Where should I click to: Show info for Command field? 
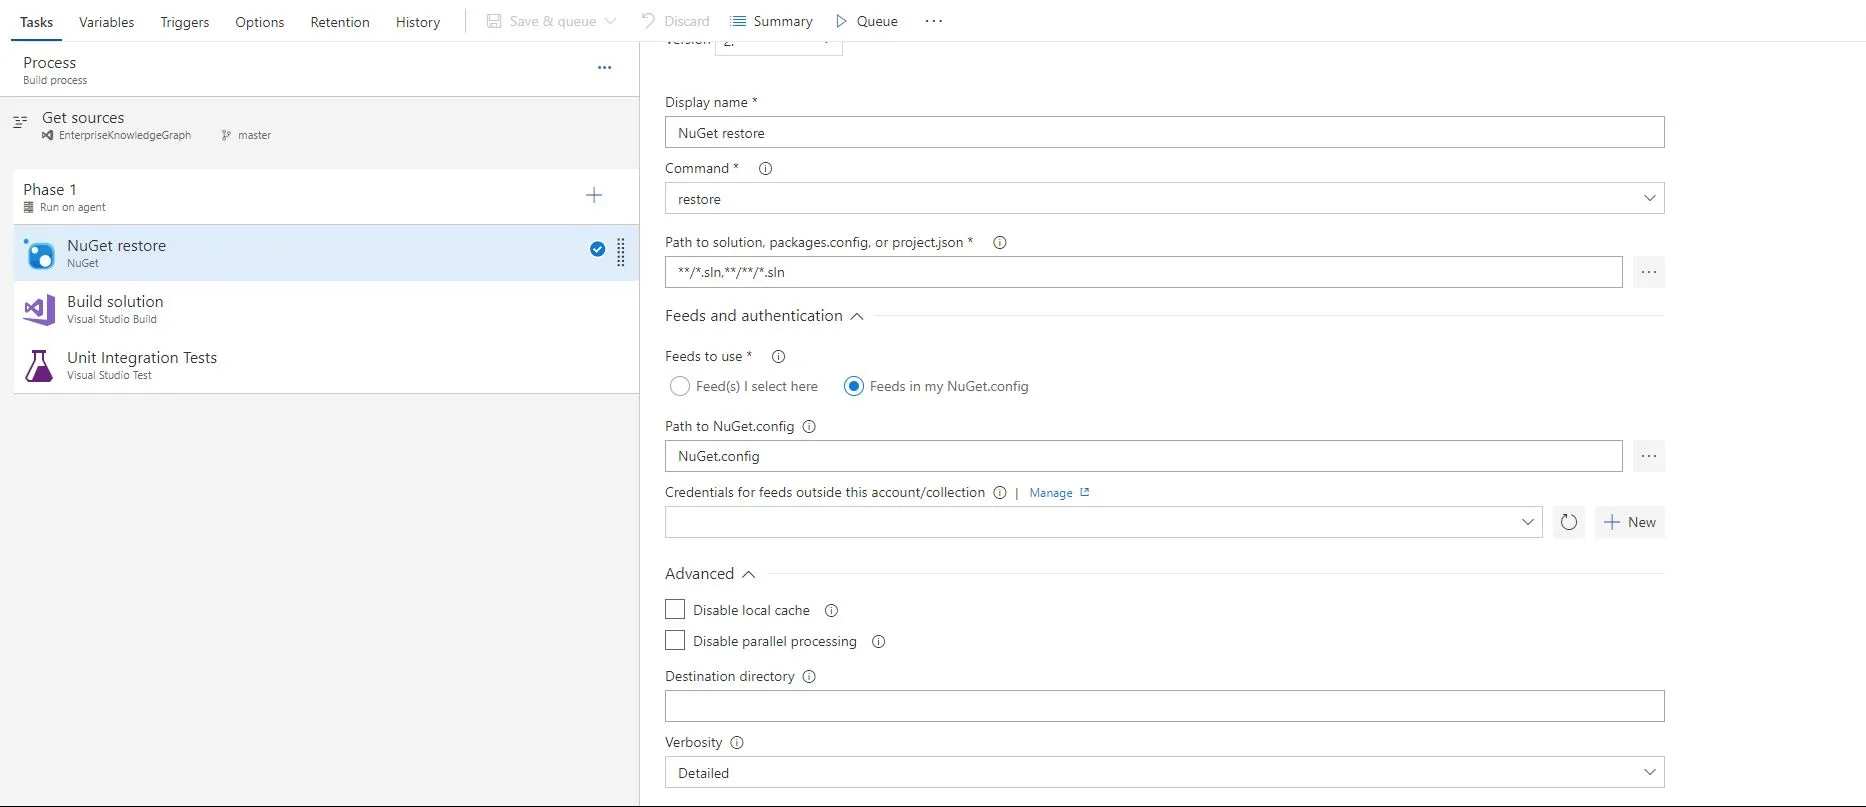pos(766,169)
